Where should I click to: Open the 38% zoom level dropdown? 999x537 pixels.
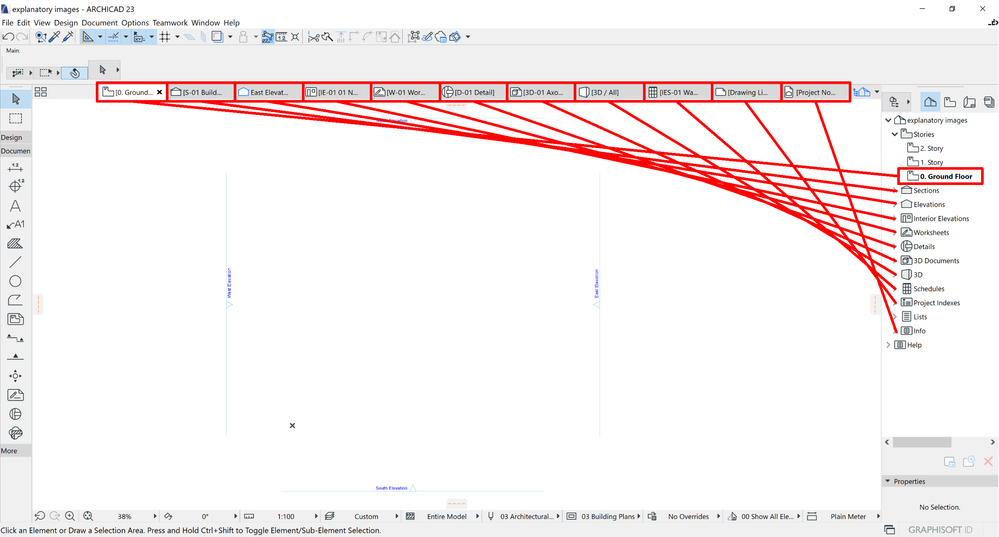tap(154, 517)
